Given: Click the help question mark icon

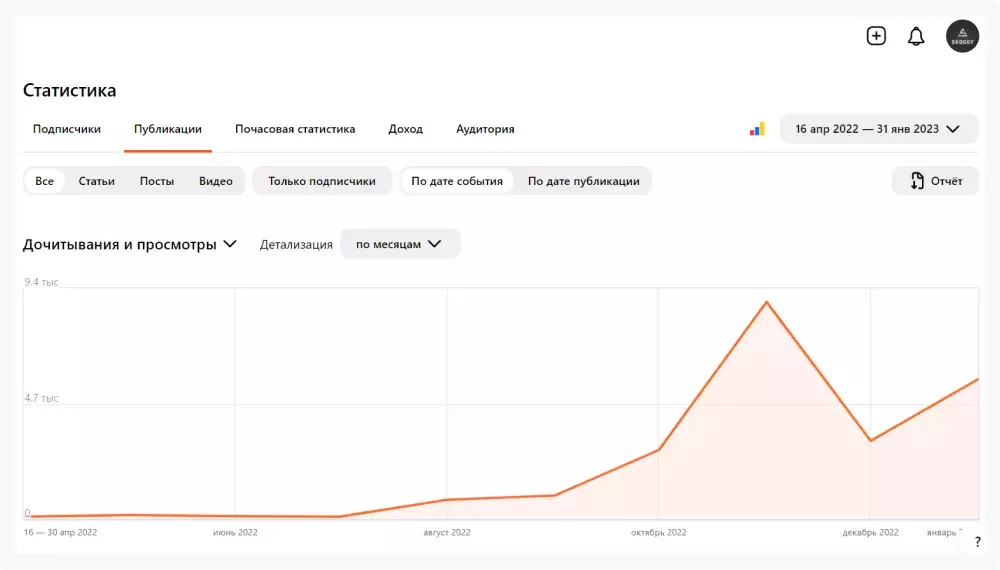Looking at the screenshot, I should (x=977, y=541).
